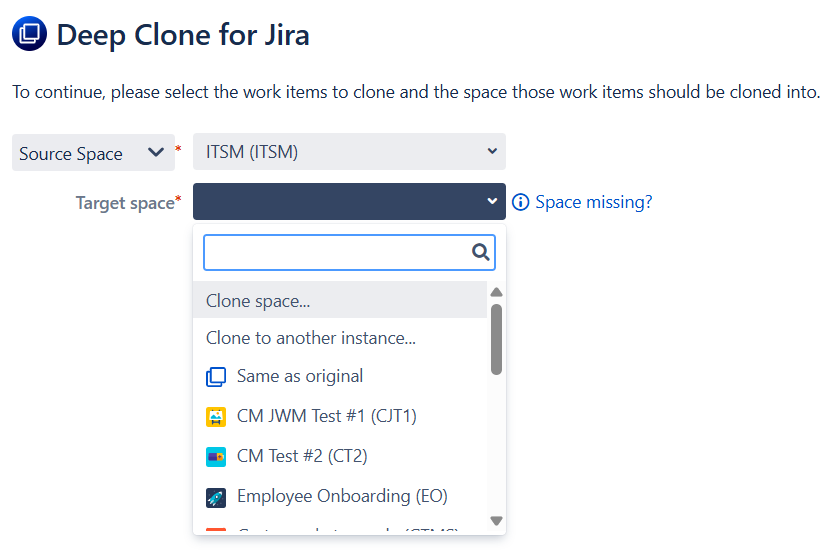Click the list scrollbar up arrow
The height and width of the screenshot is (558, 839).
pyautogui.click(x=496, y=292)
